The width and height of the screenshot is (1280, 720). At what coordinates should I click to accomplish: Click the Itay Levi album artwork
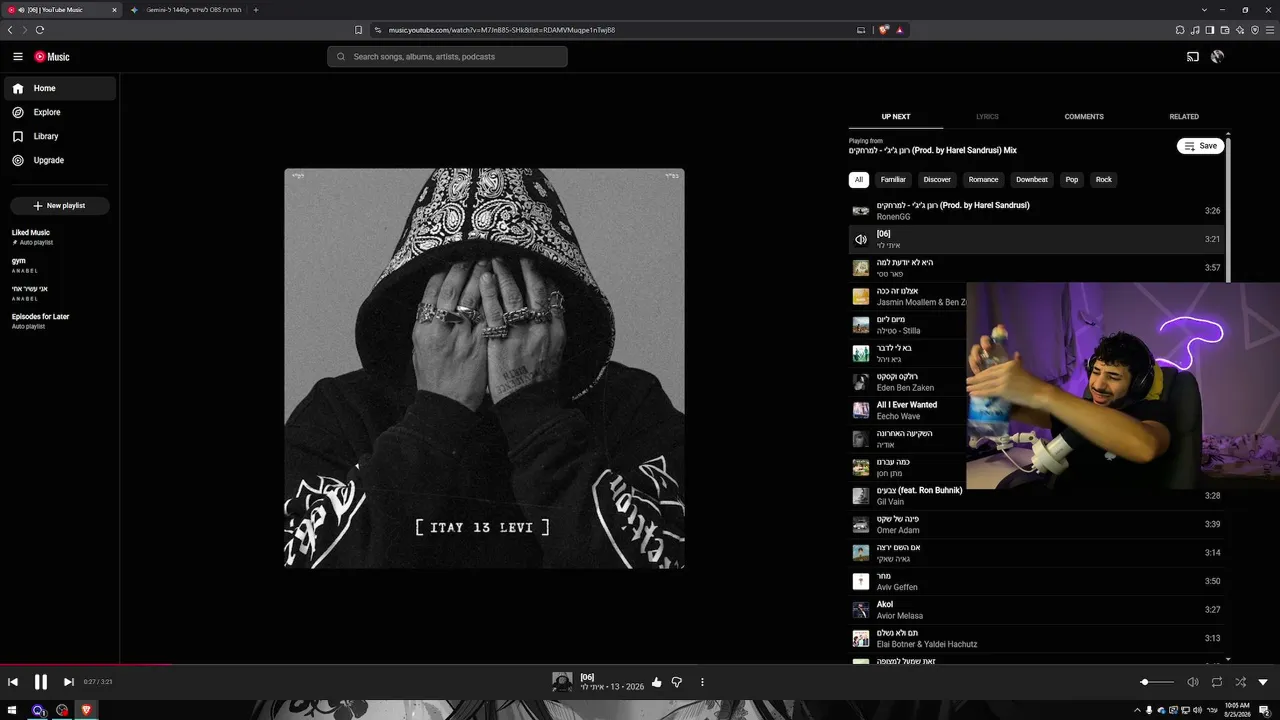pos(484,368)
